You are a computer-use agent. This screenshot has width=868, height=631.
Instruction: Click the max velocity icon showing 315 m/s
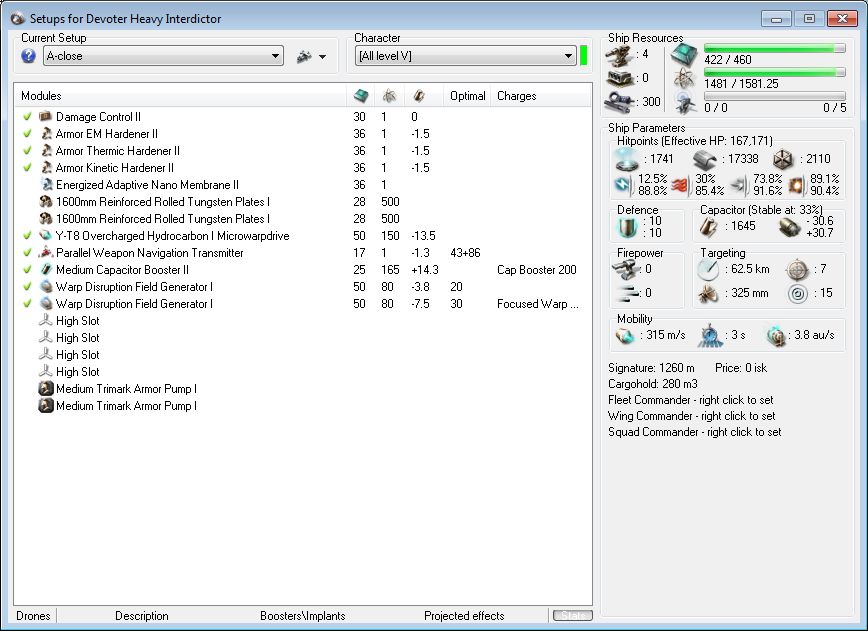[x=624, y=335]
